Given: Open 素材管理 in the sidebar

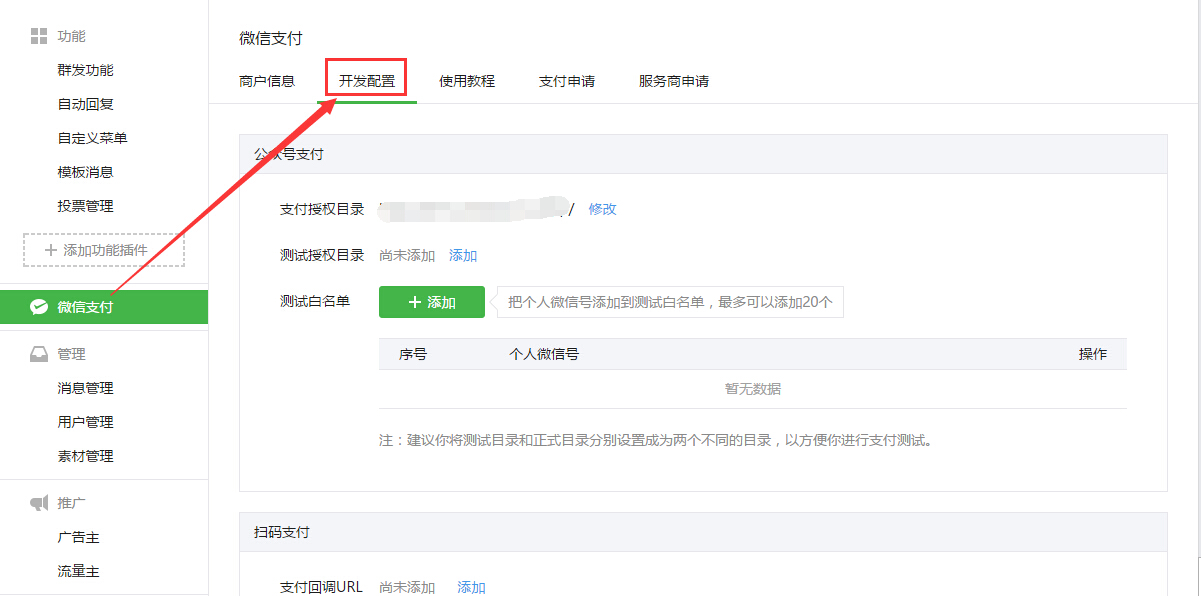Looking at the screenshot, I should 86,456.
